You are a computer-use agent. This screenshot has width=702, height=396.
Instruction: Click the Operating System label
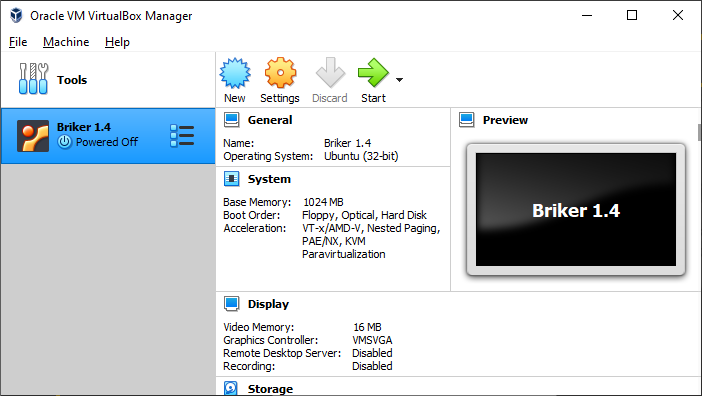tap(268, 156)
